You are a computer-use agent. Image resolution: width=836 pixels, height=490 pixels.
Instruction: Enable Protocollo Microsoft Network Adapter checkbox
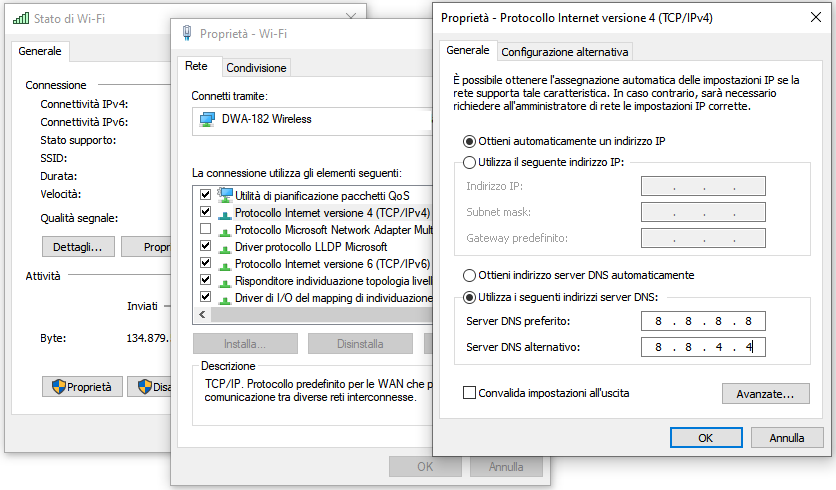tap(206, 230)
